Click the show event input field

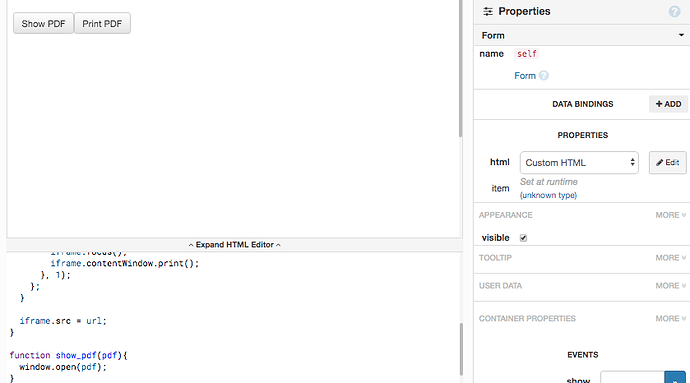(x=632, y=378)
